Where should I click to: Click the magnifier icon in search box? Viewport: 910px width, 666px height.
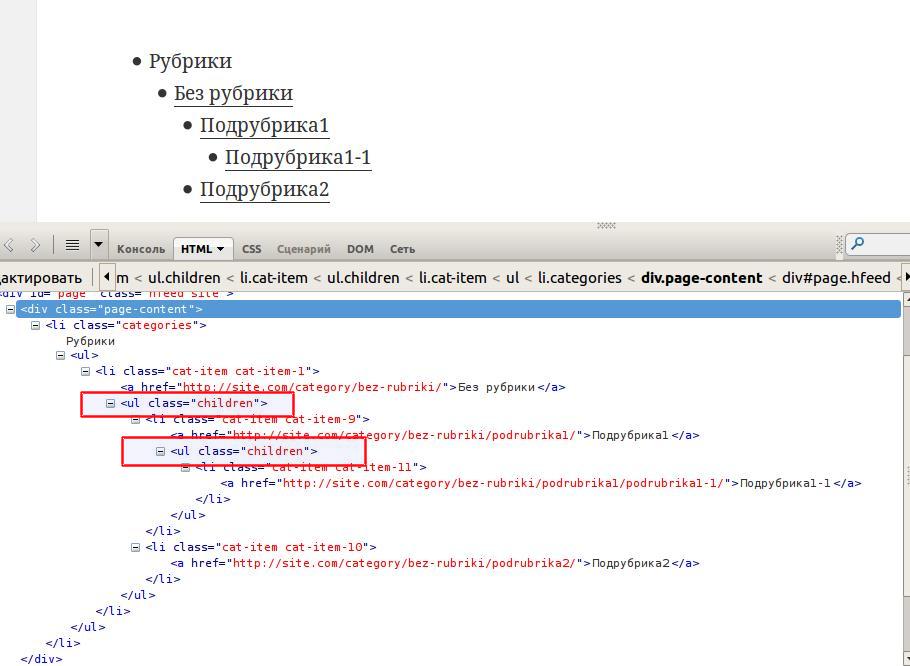click(858, 244)
